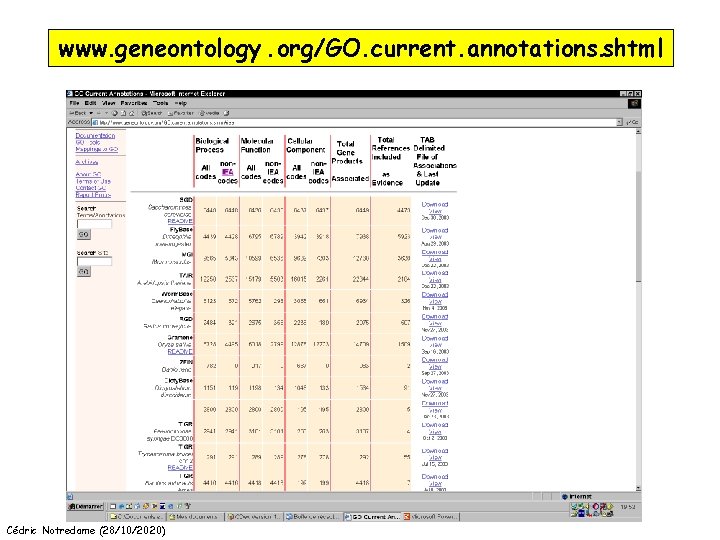
Task: Click the Démarrer start button
Action: [85, 506]
